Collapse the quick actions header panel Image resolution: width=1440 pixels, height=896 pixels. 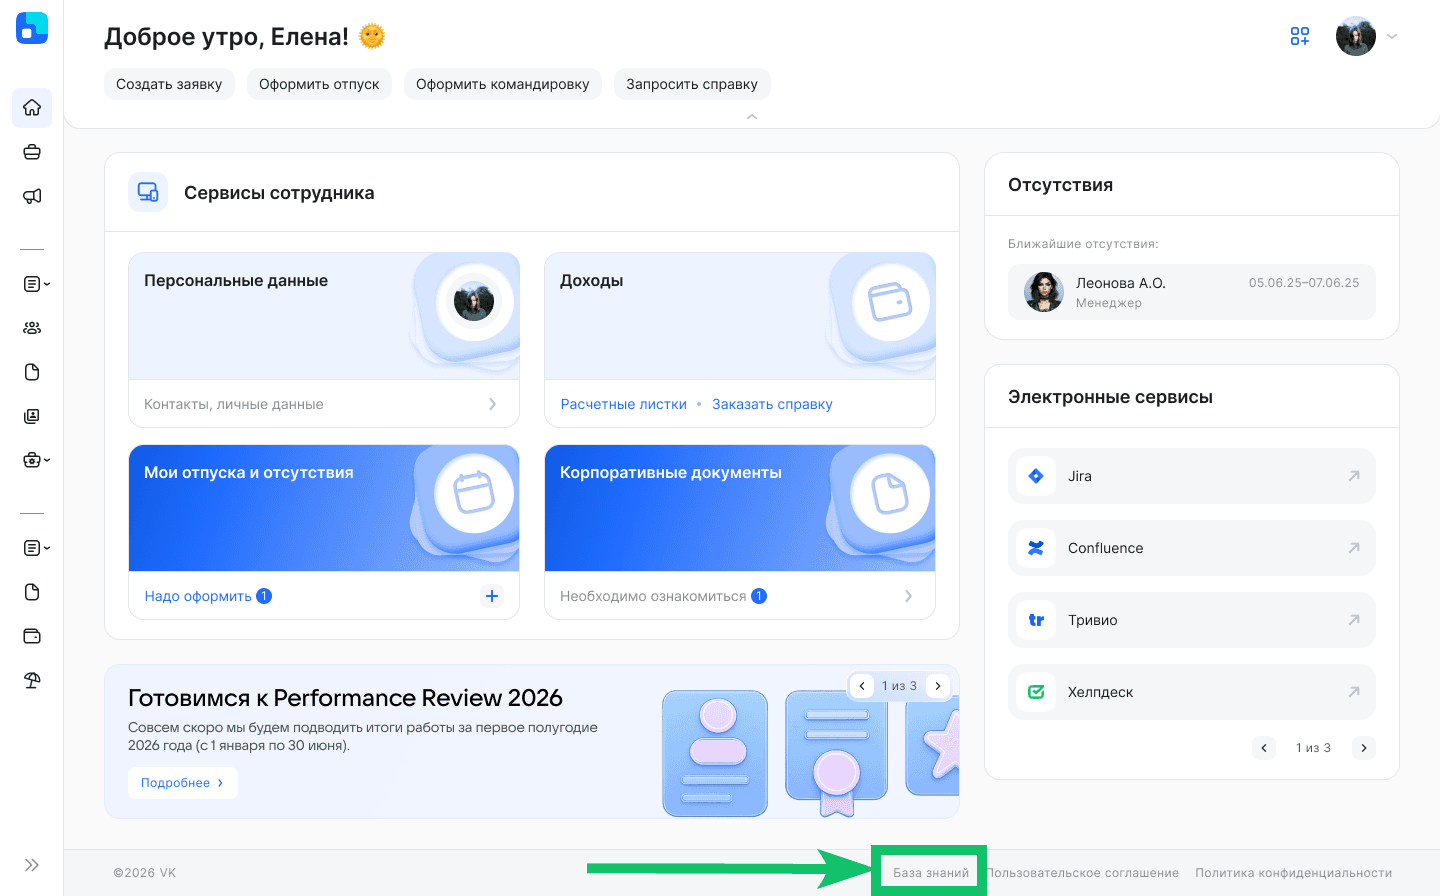[x=752, y=117]
